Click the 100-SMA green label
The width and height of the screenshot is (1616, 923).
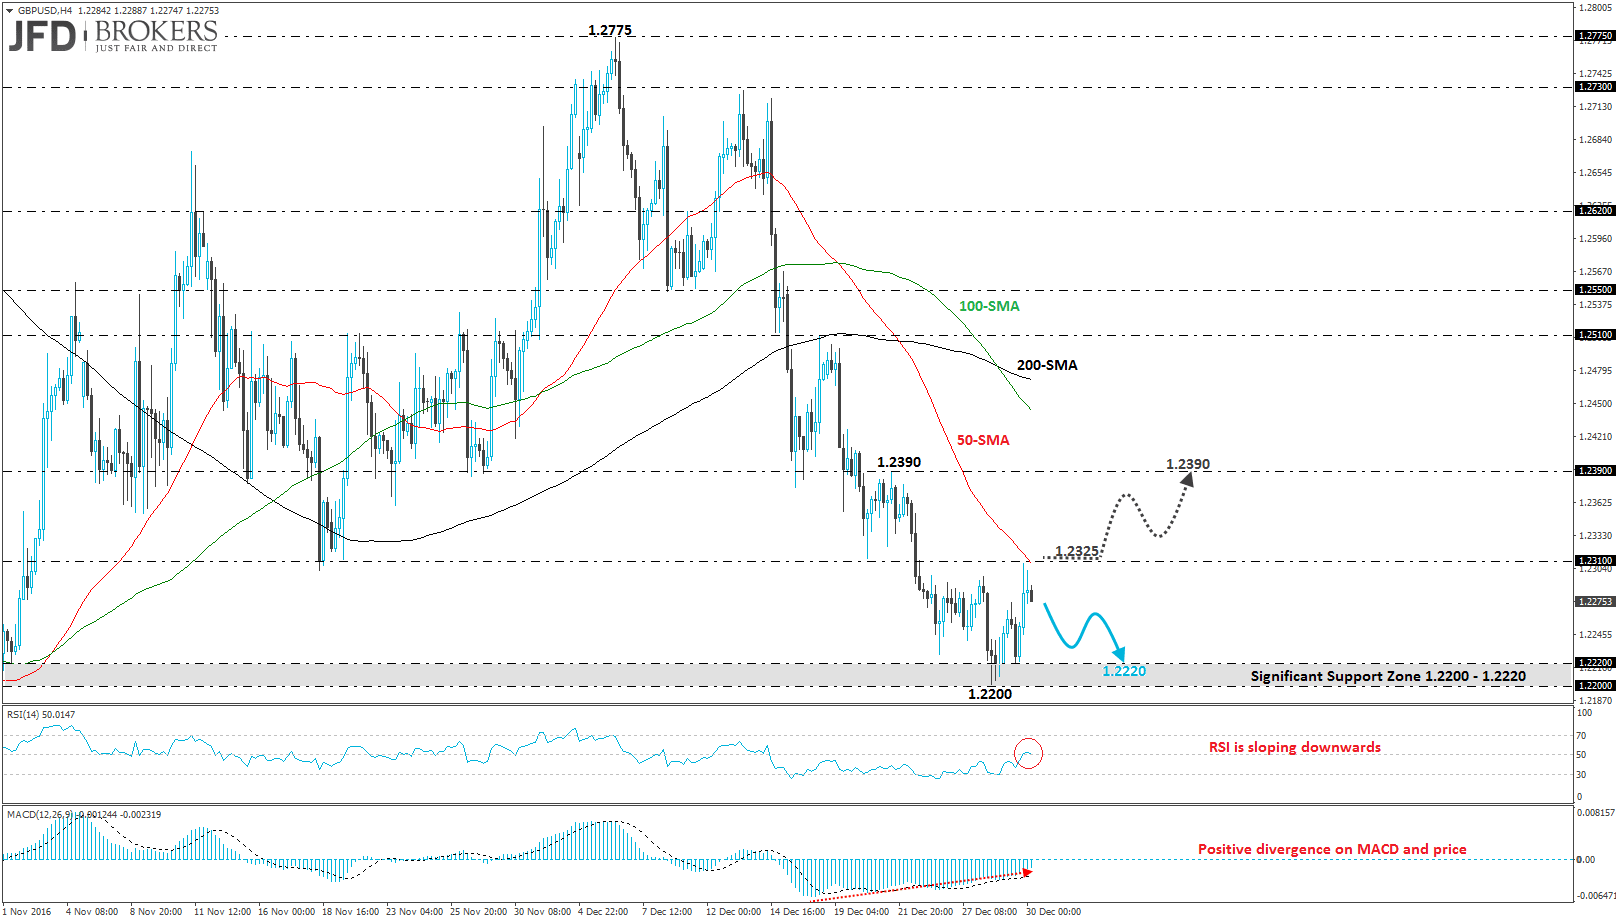pos(989,306)
